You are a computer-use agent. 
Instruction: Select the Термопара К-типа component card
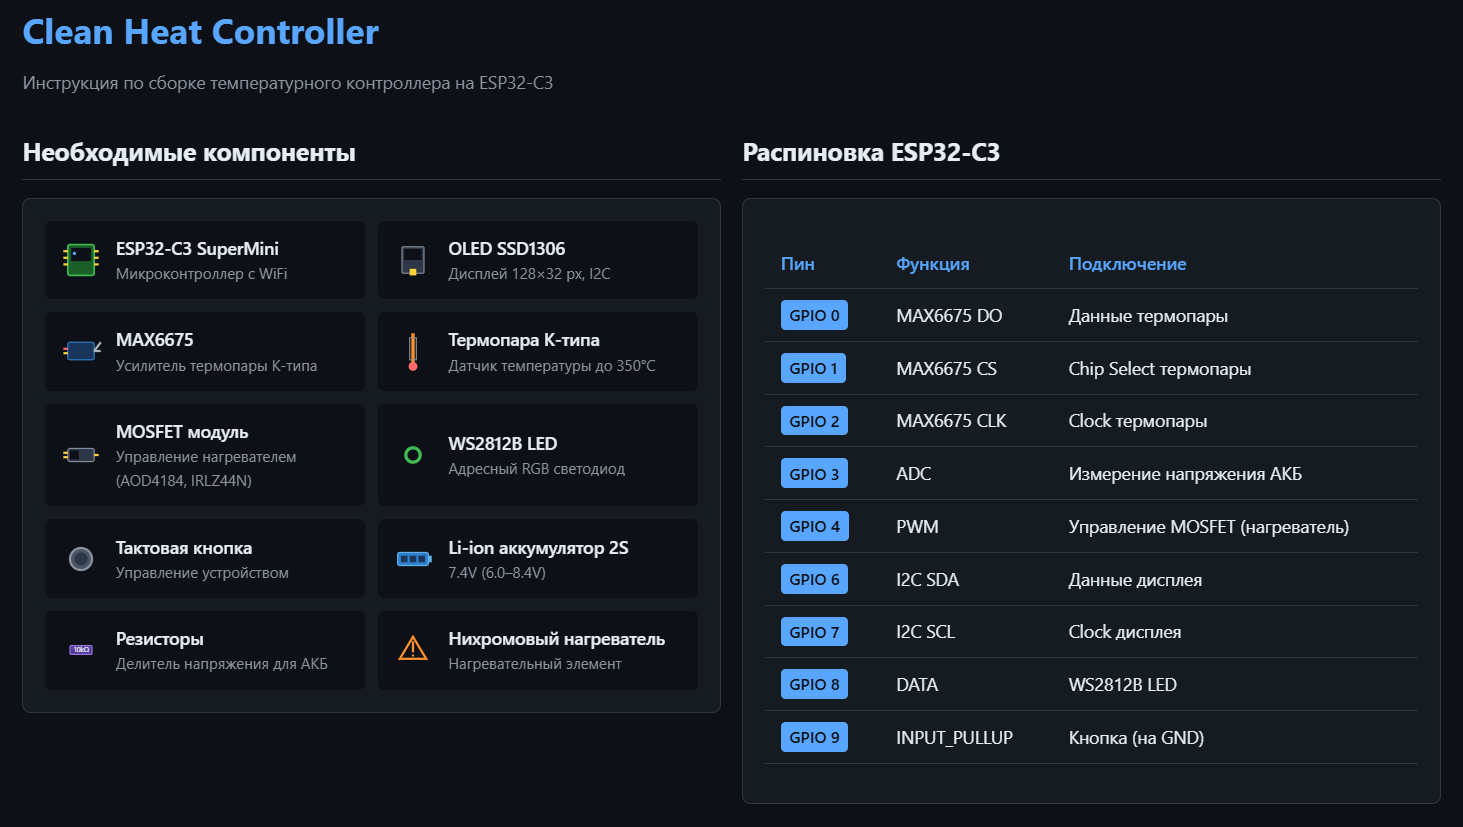(537, 351)
